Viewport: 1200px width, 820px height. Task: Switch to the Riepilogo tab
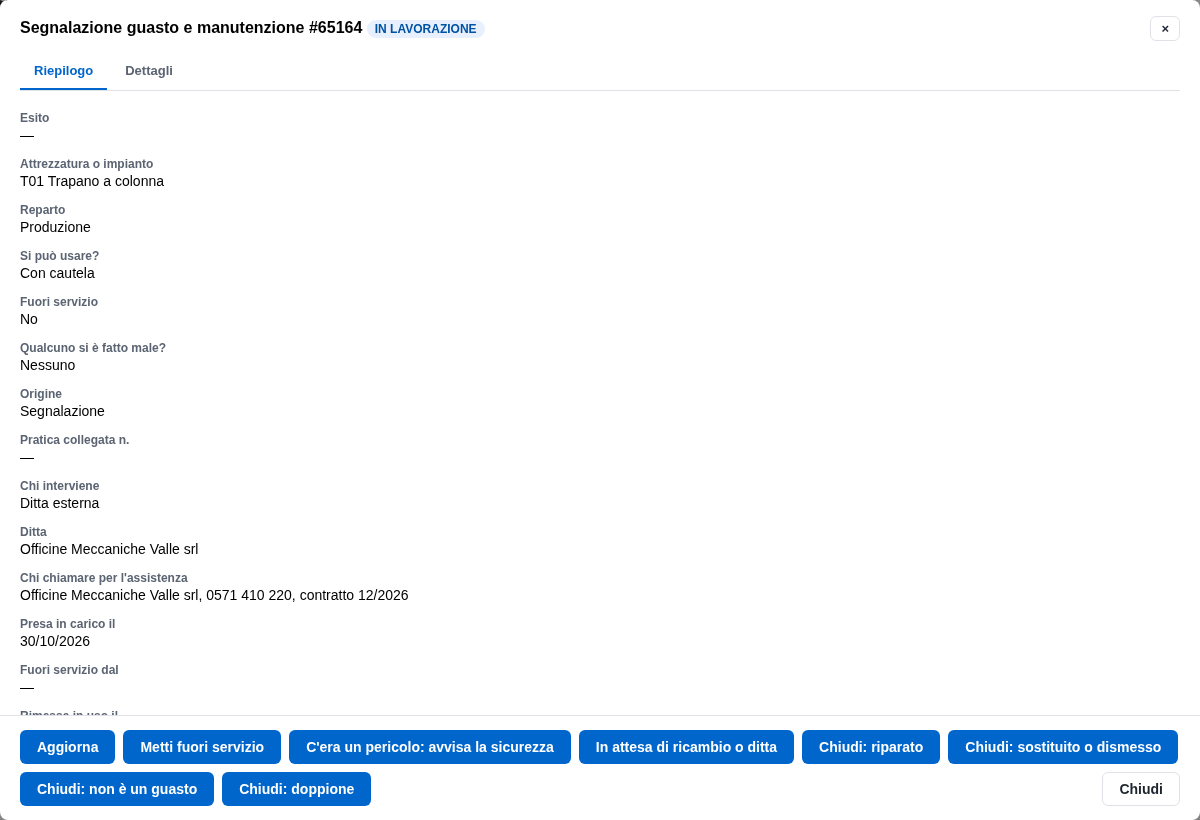[x=63, y=70]
